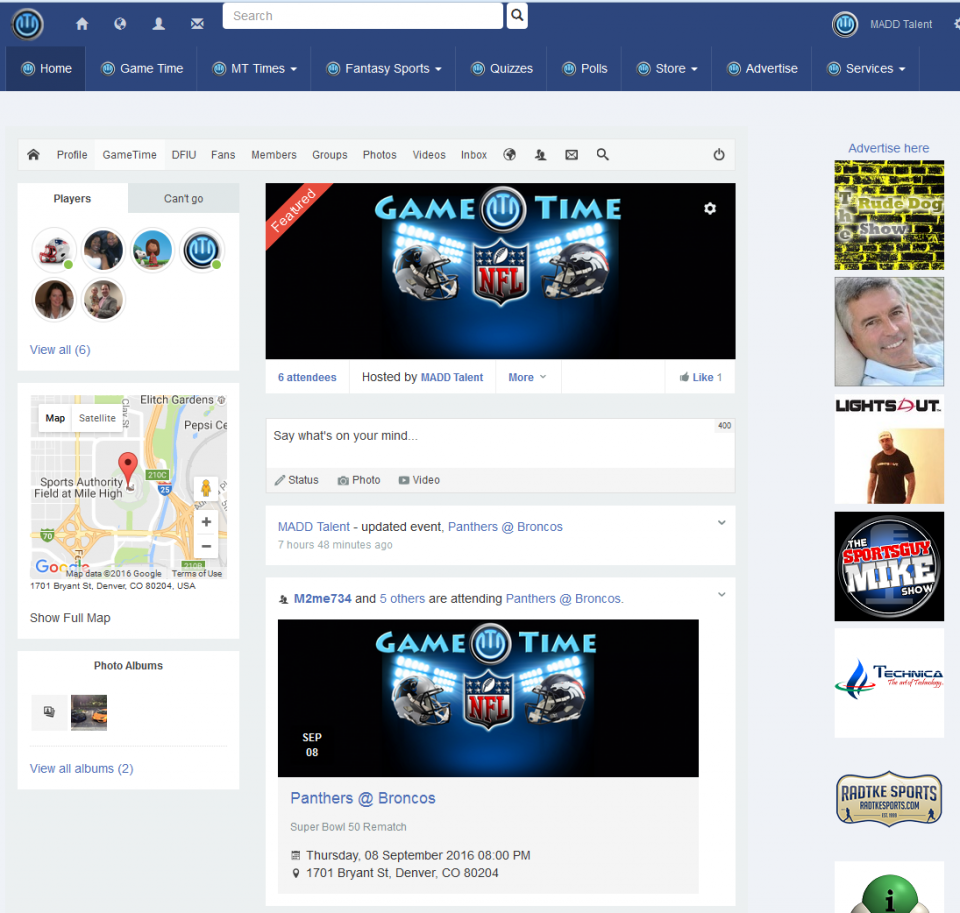Viewport: 960px width, 913px height.
Task: Expand the Services menu
Action: point(866,69)
